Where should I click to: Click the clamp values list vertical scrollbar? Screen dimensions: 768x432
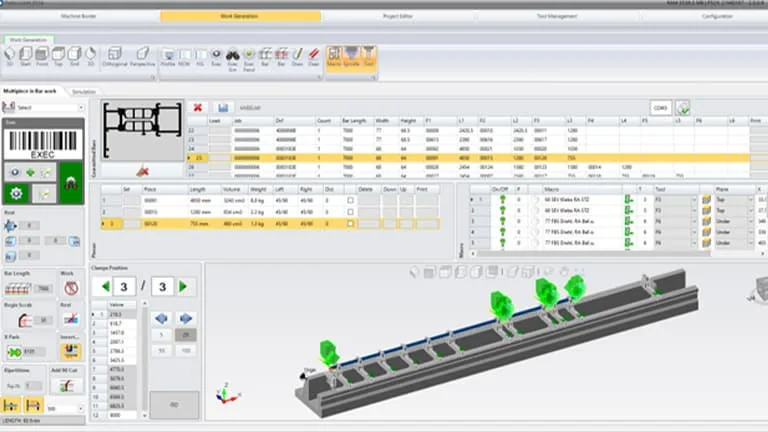click(144, 360)
